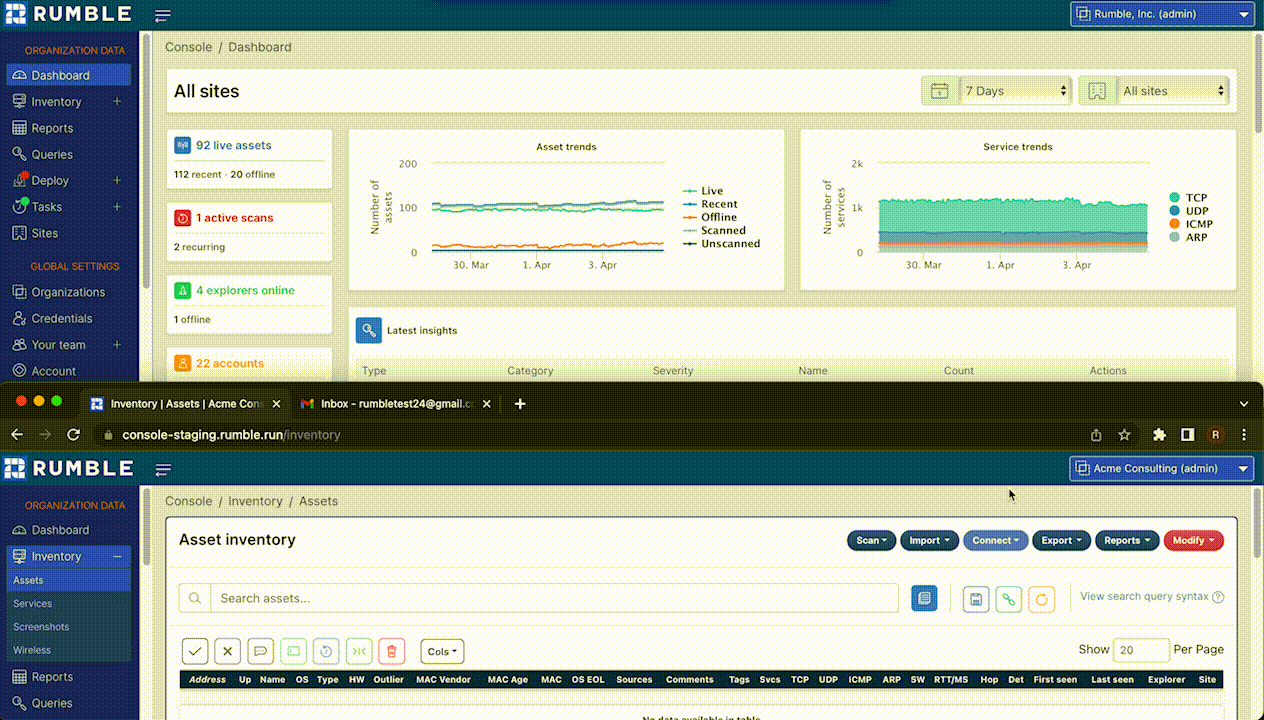1264x720 pixels.
Task: Clear selection with the X button
Action: click(x=228, y=651)
